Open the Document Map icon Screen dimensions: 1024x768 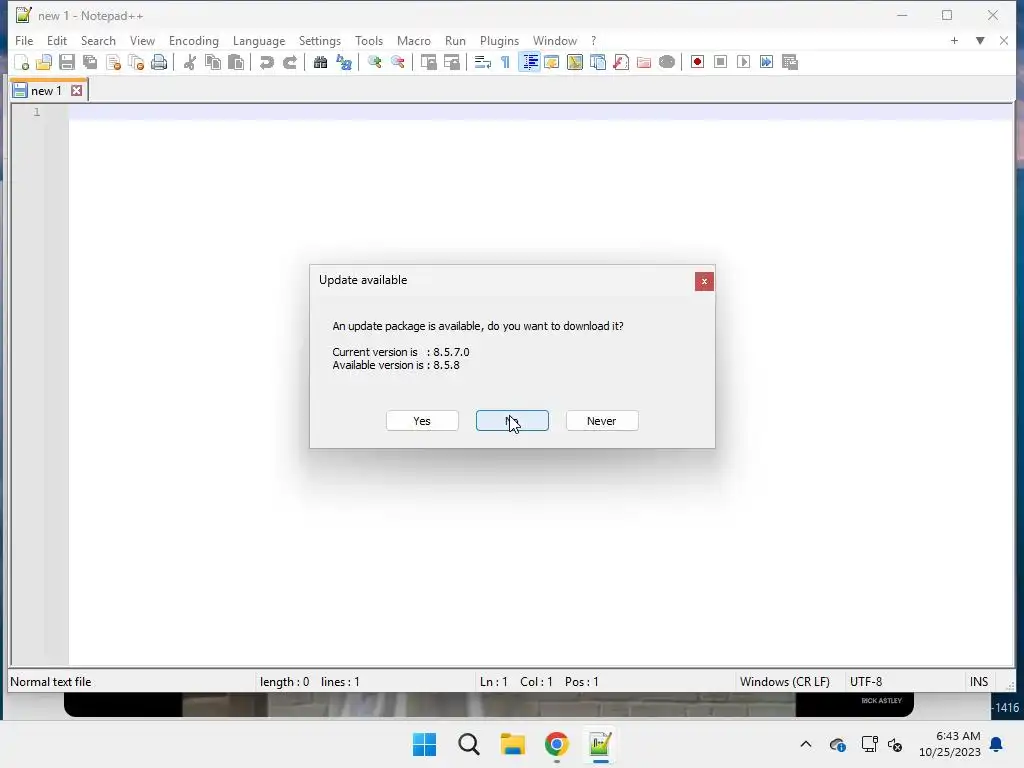[575, 62]
